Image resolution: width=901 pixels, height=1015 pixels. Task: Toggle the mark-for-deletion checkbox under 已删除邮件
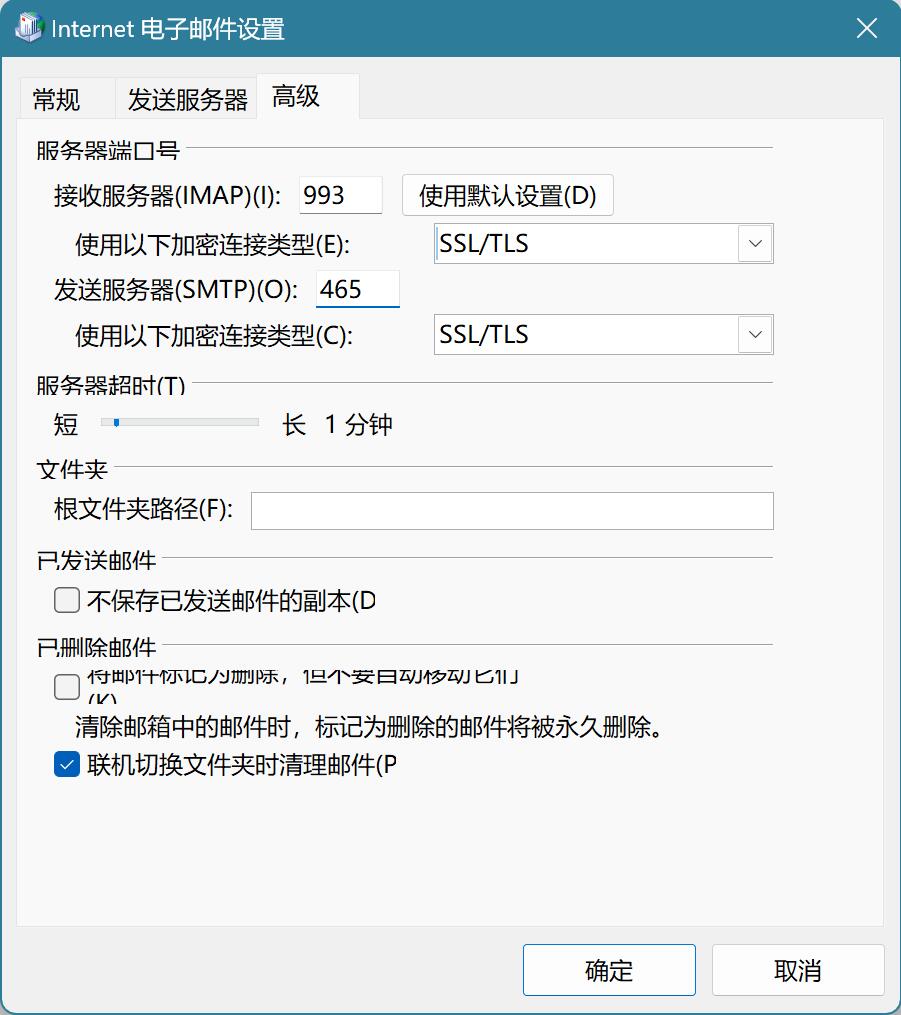click(67, 687)
